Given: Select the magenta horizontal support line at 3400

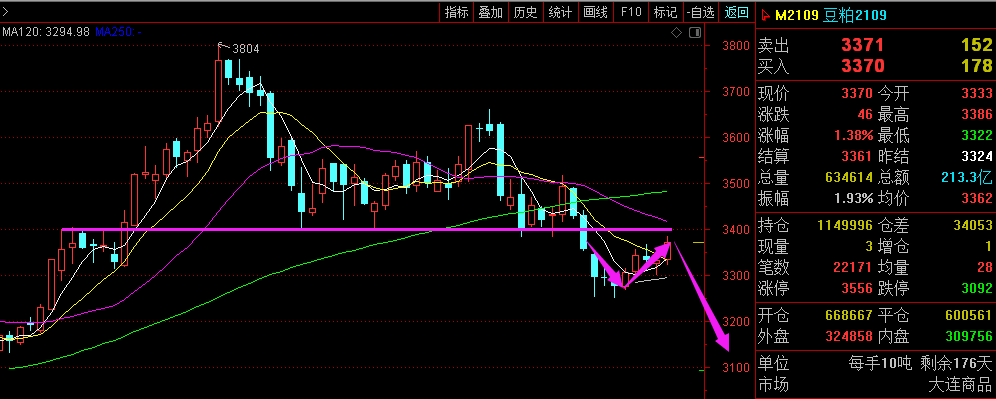Looking at the screenshot, I should pos(366,229).
